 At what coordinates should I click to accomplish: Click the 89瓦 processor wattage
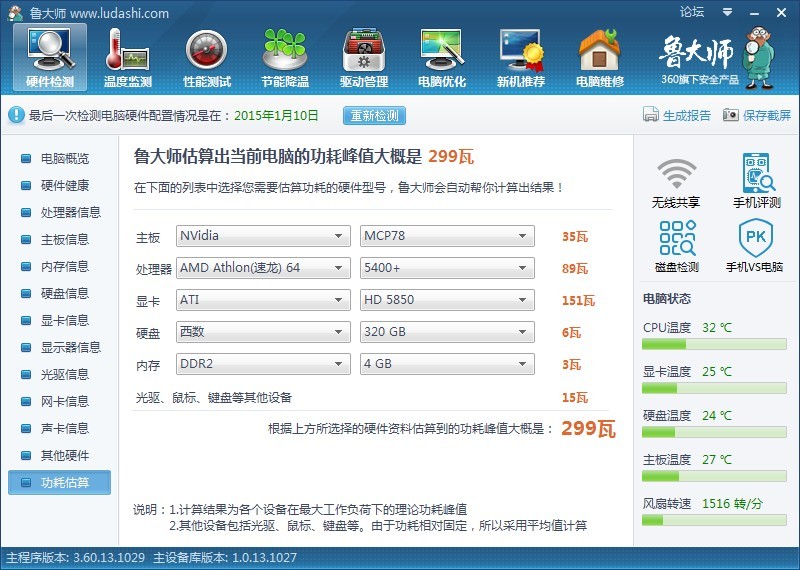(575, 268)
